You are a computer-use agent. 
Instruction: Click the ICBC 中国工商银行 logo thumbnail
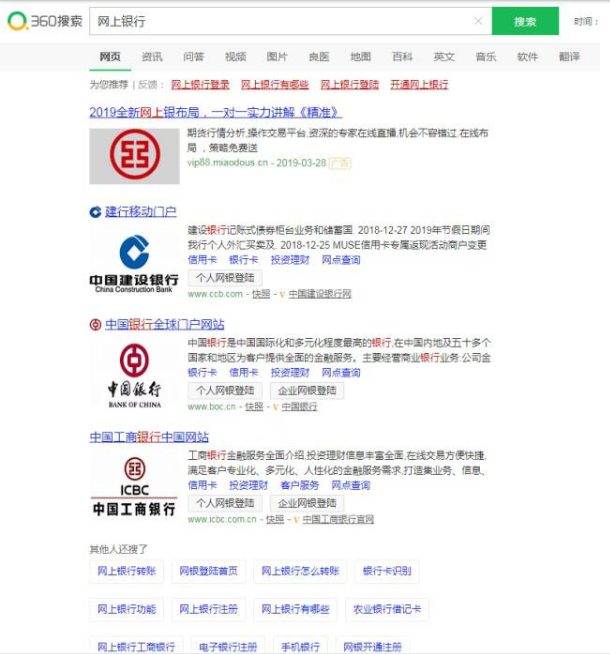(x=134, y=487)
